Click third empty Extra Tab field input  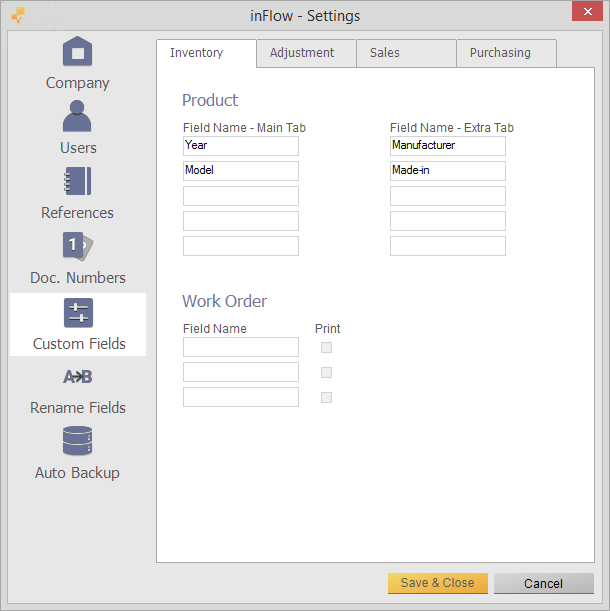coord(448,196)
